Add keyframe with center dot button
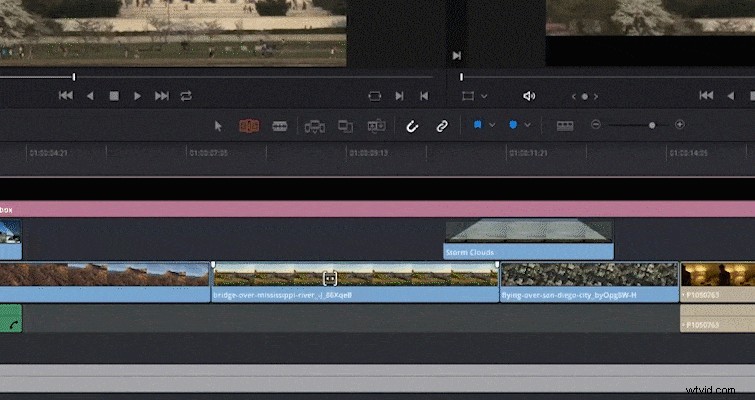Image resolution: width=755 pixels, height=400 pixels. [x=585, y=97]
